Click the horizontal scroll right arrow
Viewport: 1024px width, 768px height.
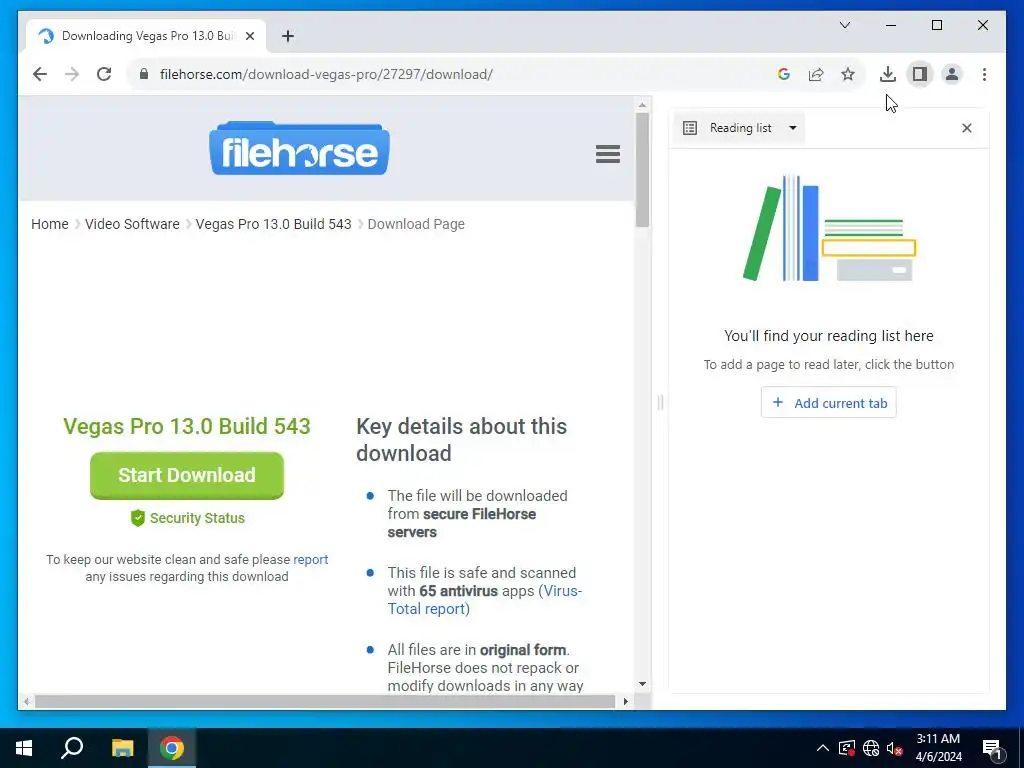coord(626,702)
